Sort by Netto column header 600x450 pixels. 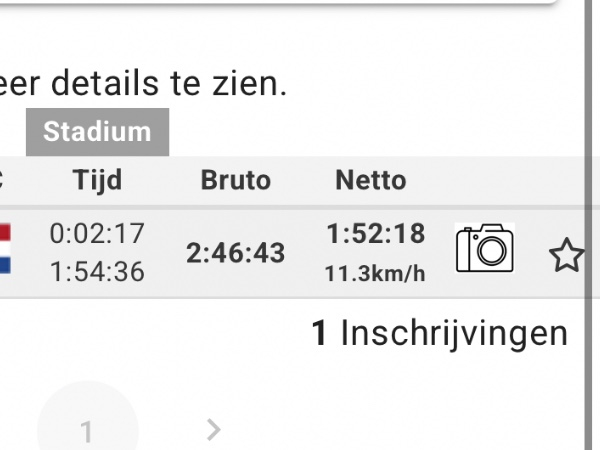click(370, 180)
